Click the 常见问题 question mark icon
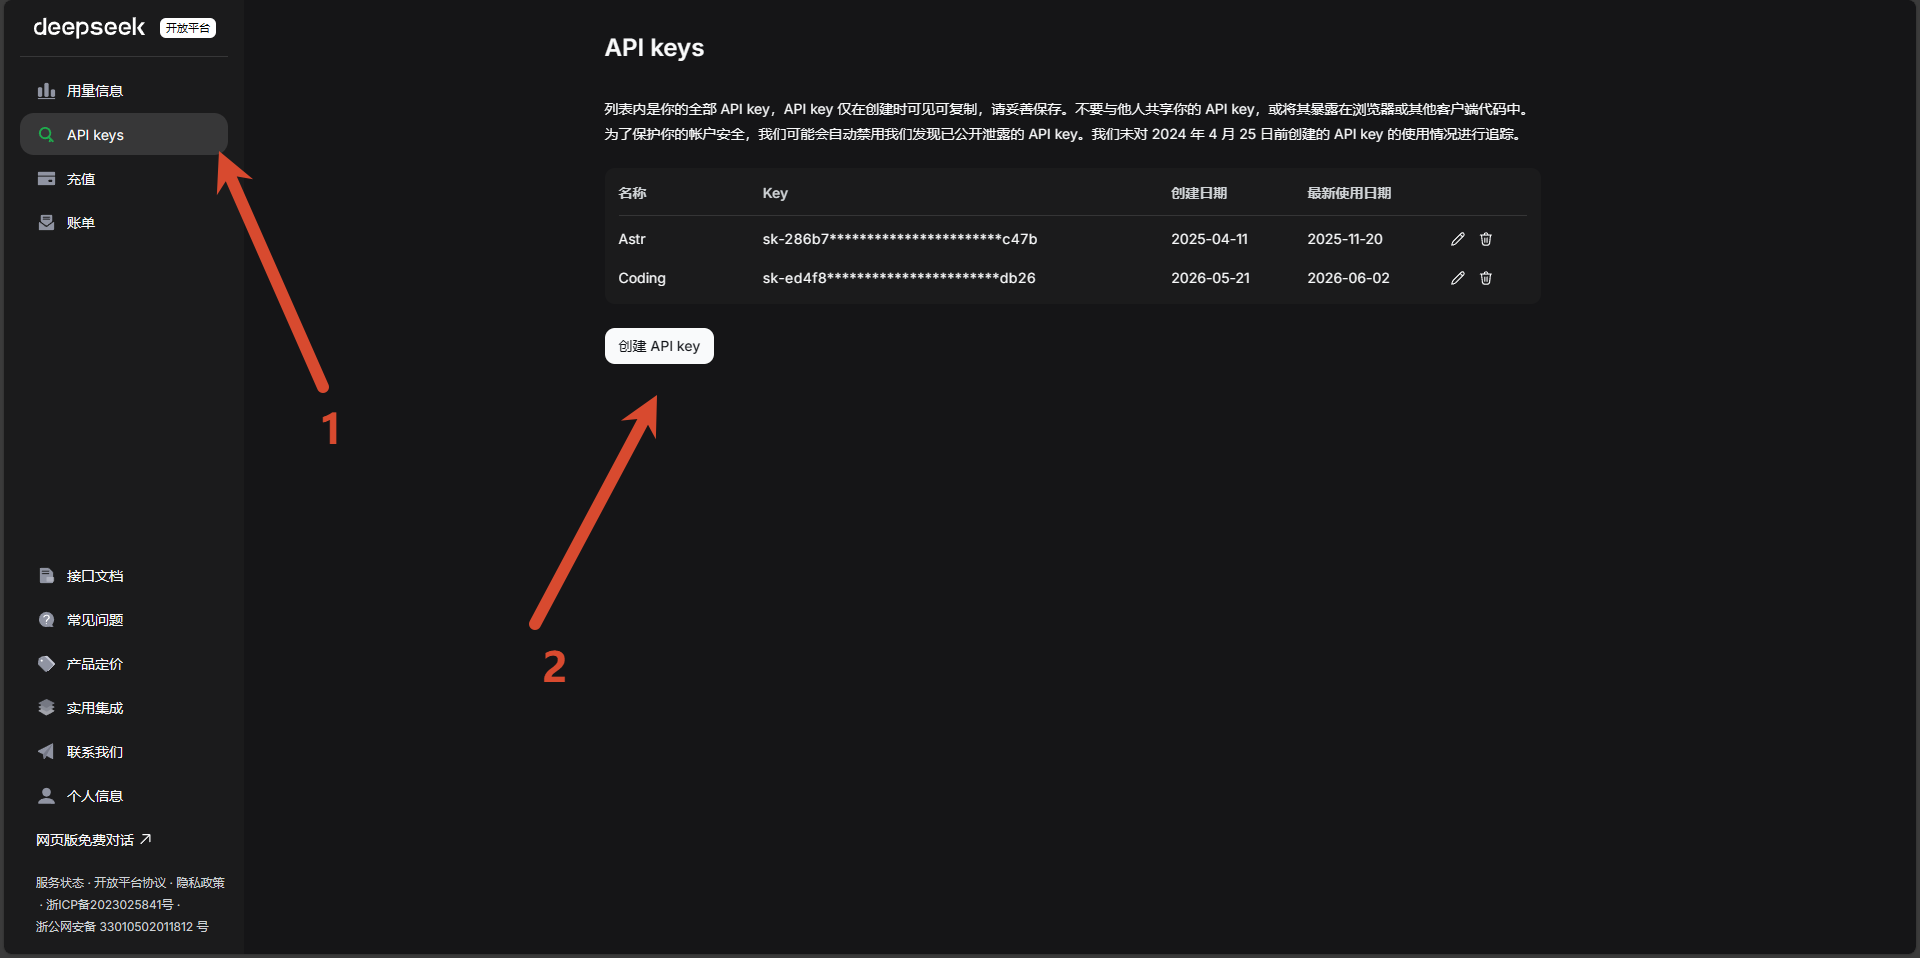1920x958 pixels. pyautogui.click(x=46, y=620)
